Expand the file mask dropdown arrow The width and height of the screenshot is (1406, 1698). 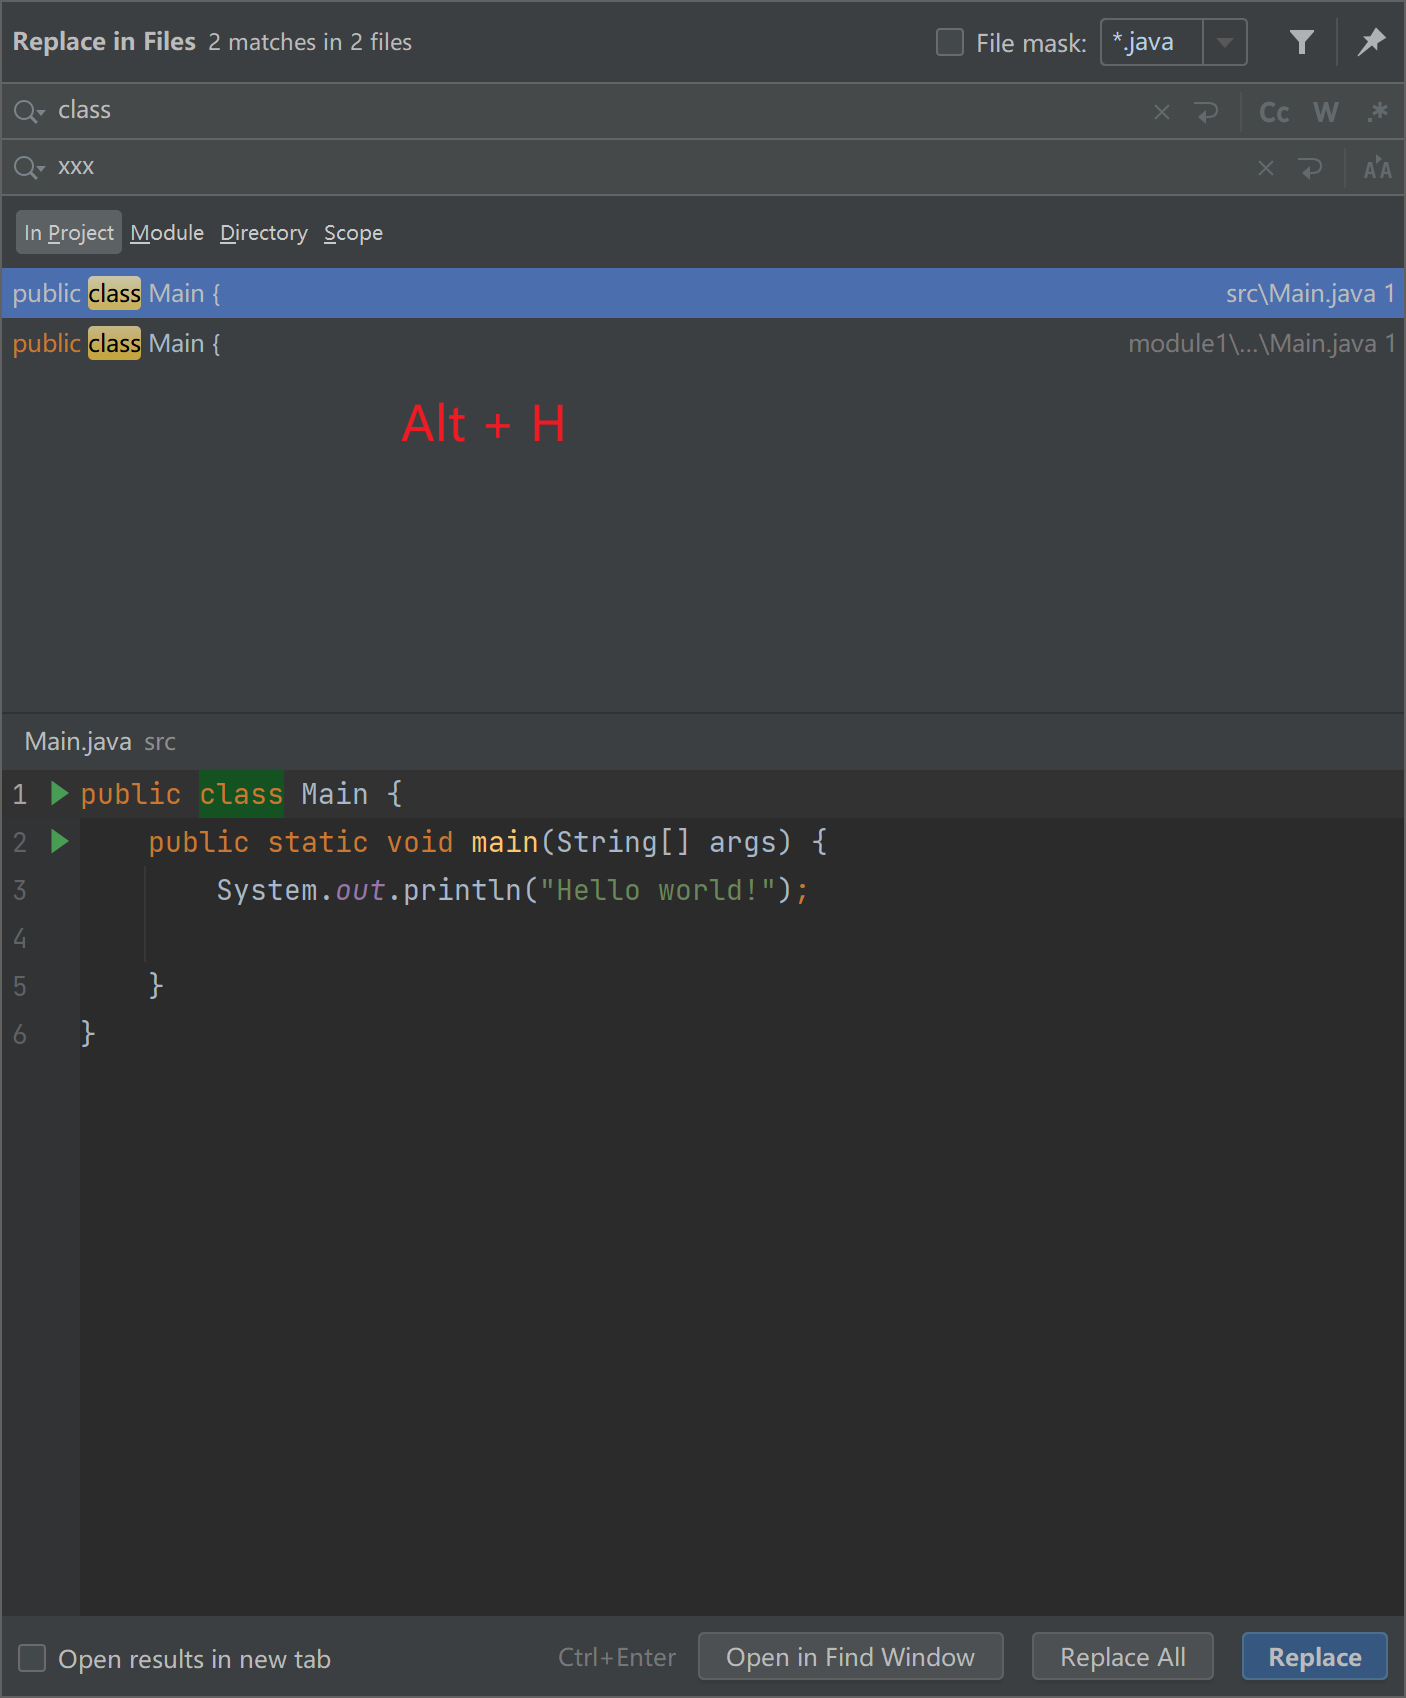tap(1225, 43)
